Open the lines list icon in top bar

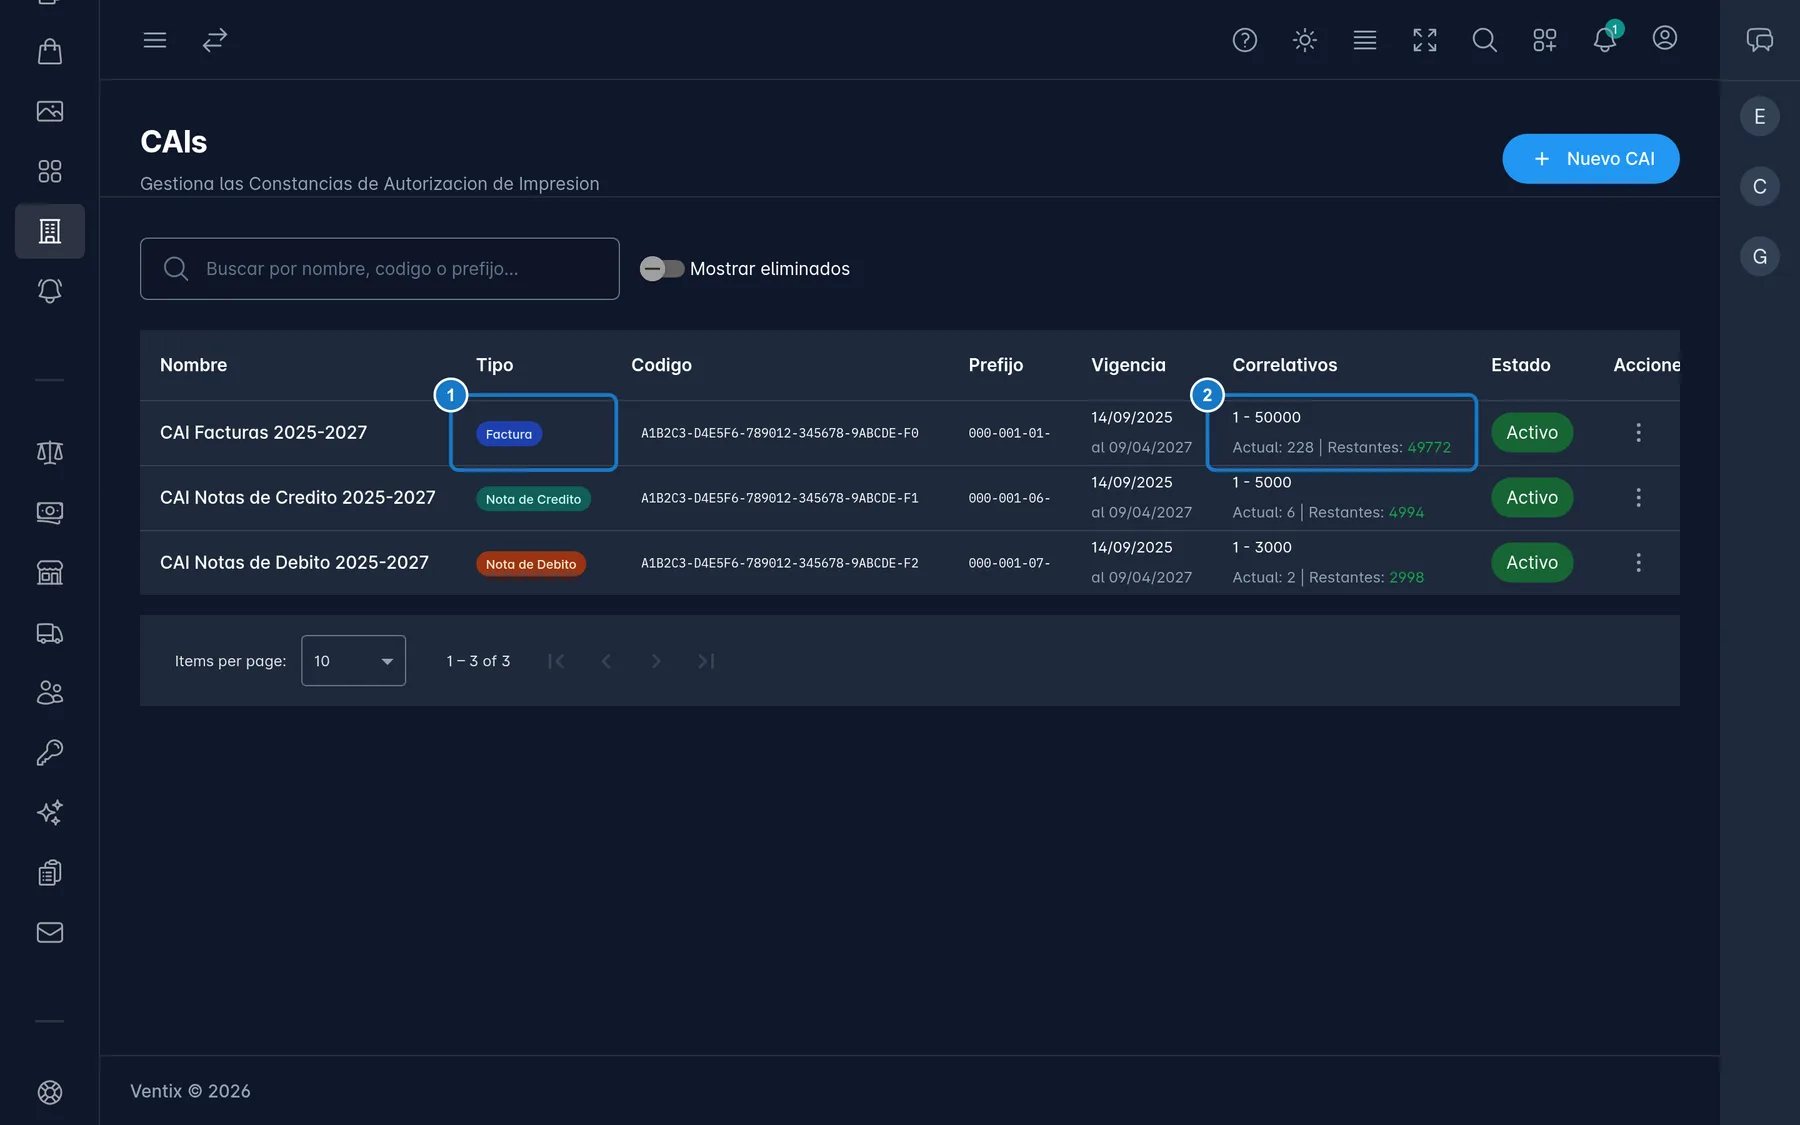(1364, 40)
